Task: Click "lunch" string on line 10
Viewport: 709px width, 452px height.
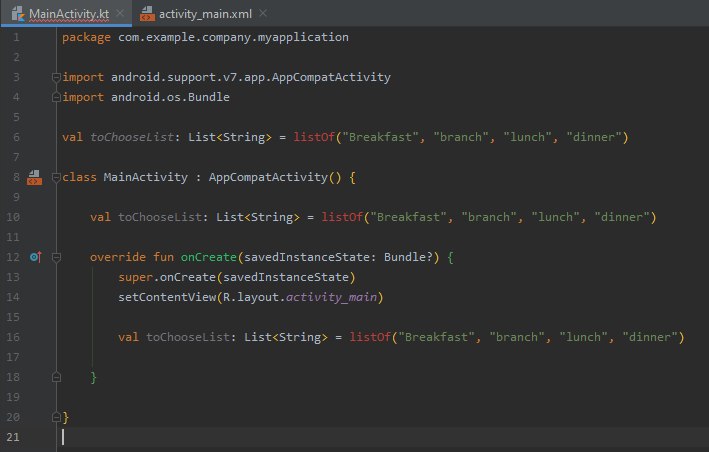Action: 555,217
